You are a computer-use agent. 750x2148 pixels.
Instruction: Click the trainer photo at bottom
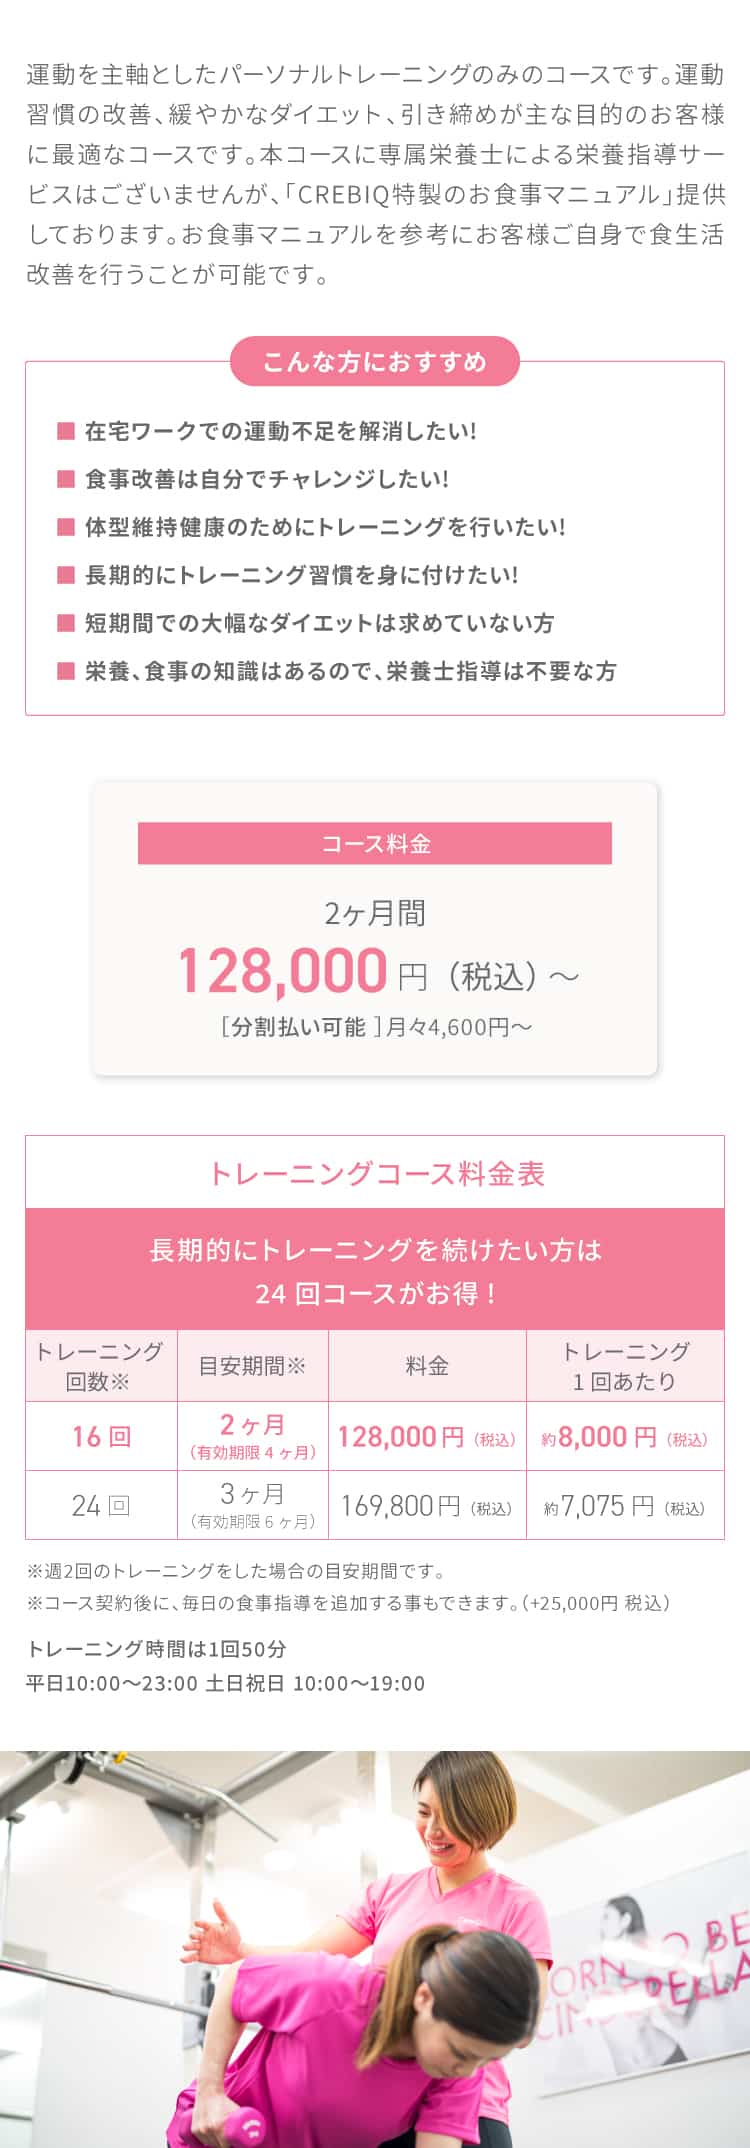pyautogui.click(x=375, y=1949)
